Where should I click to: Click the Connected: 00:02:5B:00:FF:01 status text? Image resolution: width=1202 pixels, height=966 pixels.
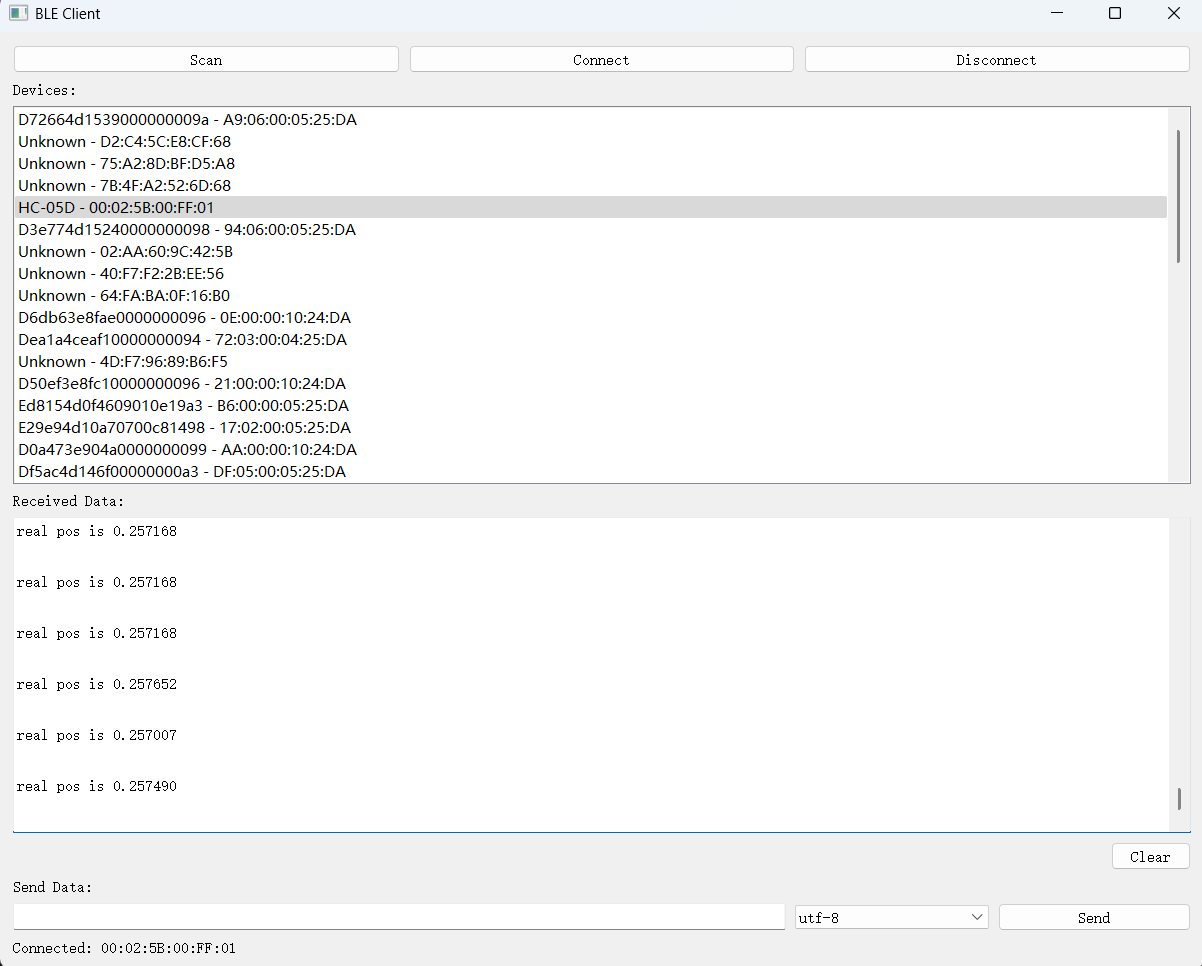[x=124, y=948]
